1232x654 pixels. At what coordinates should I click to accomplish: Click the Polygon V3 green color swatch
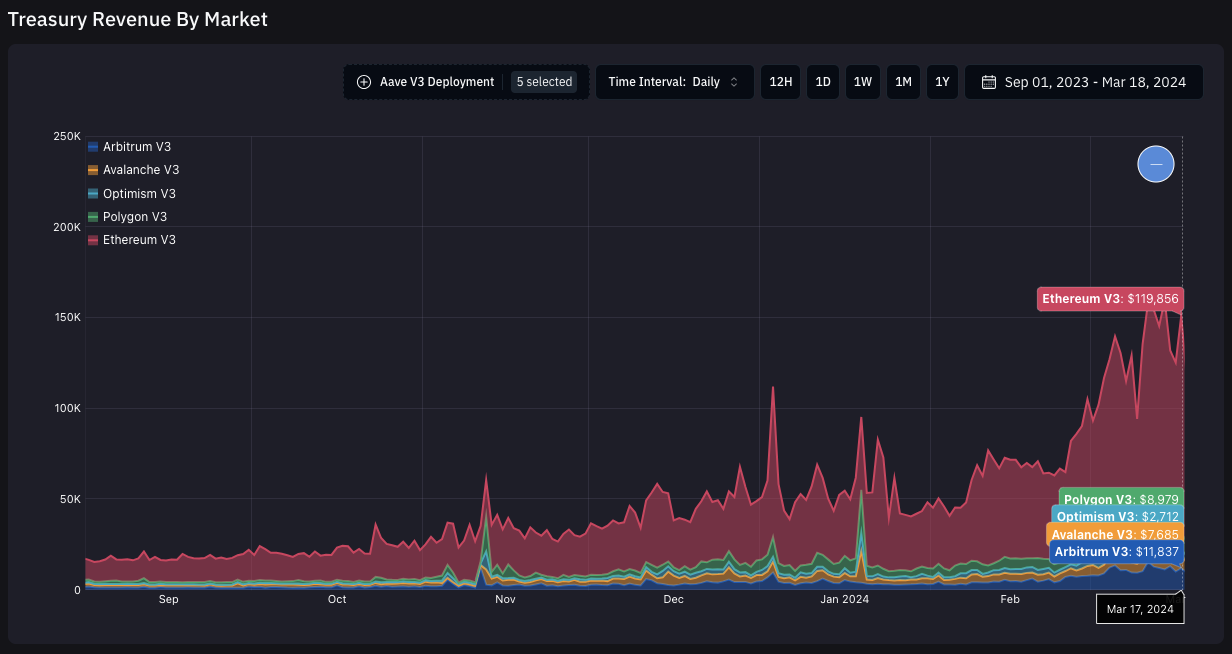(91, 216)
